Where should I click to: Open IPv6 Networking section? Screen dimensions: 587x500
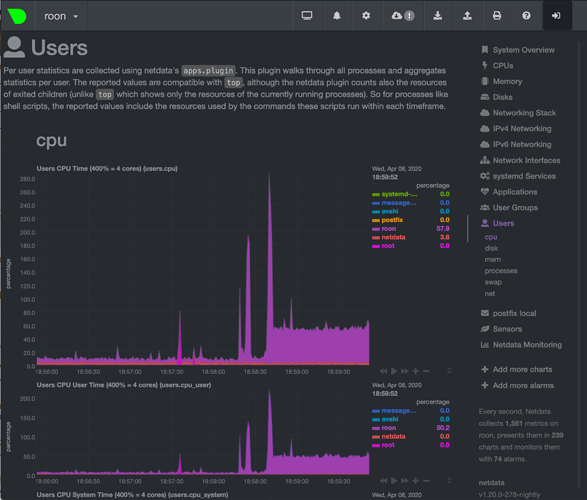(x=515, y=144)
